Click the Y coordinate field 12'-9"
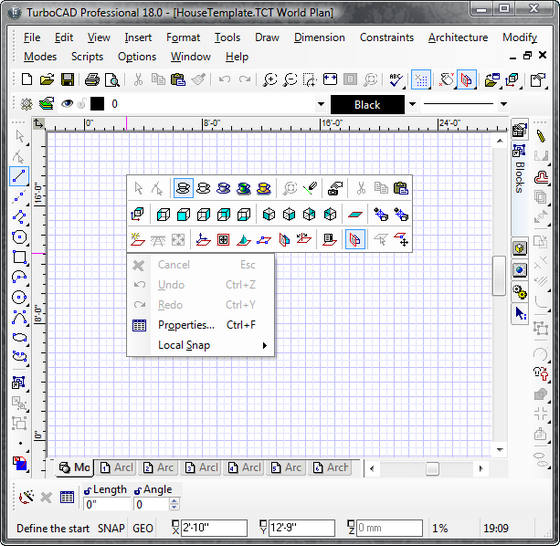This screenshot has width=560, height=546. point(301,528)
